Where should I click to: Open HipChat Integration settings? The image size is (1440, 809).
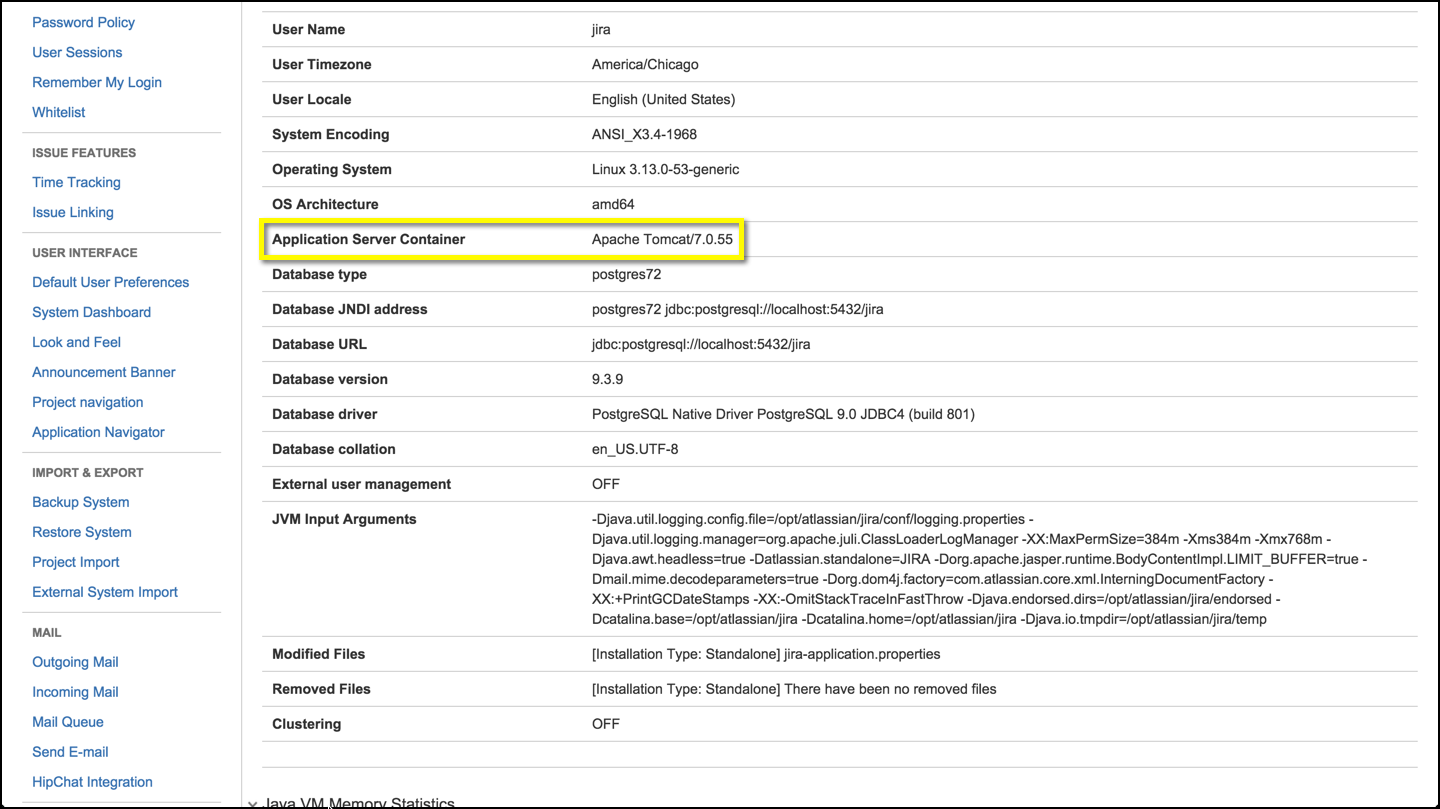(92, 782)
